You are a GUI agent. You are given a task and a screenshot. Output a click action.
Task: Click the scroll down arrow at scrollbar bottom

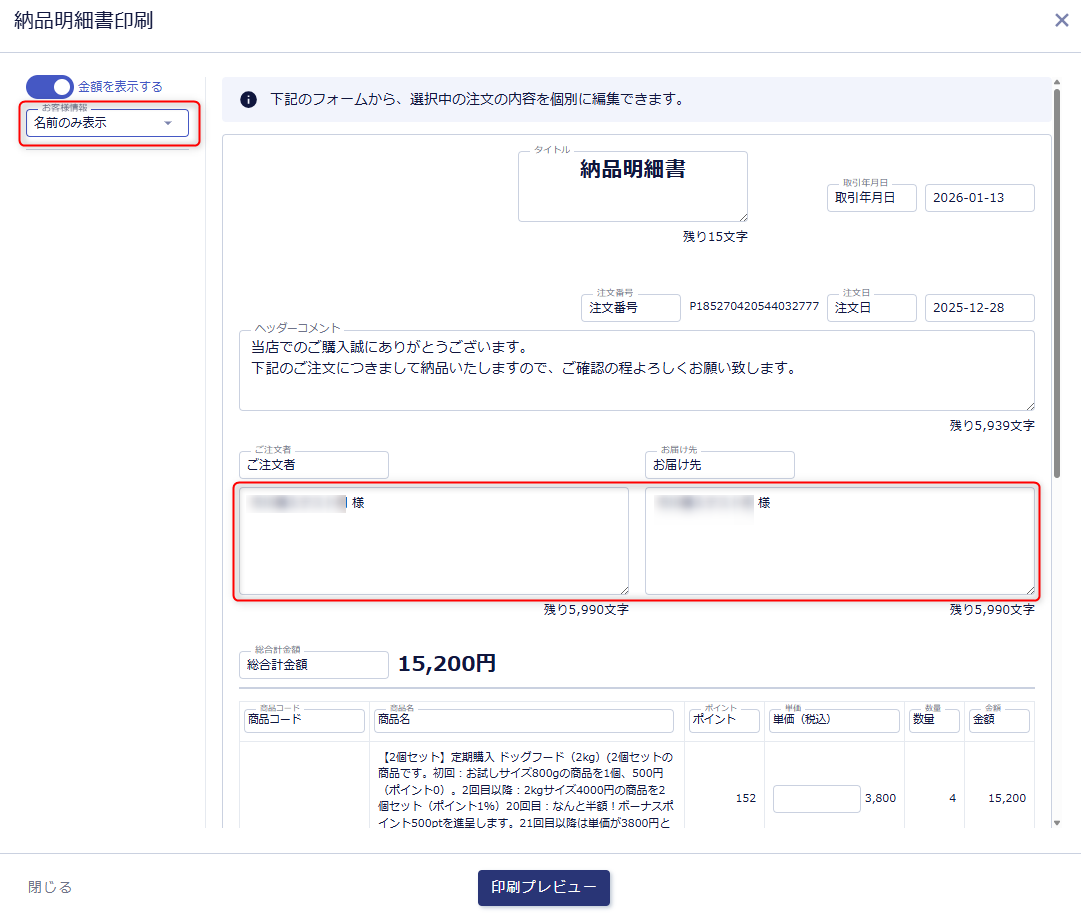point(1058,822)
